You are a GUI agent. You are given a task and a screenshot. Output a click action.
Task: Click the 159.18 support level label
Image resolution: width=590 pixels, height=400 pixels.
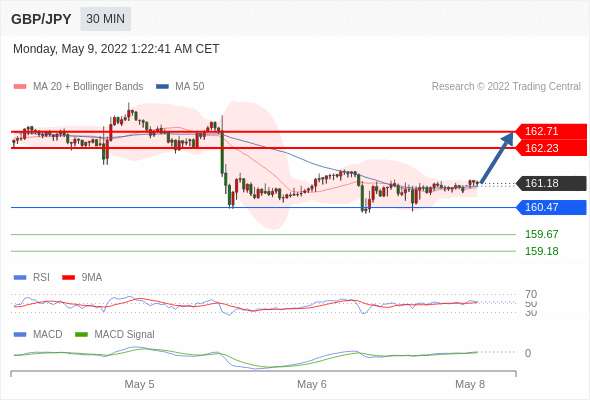point(542,251)
